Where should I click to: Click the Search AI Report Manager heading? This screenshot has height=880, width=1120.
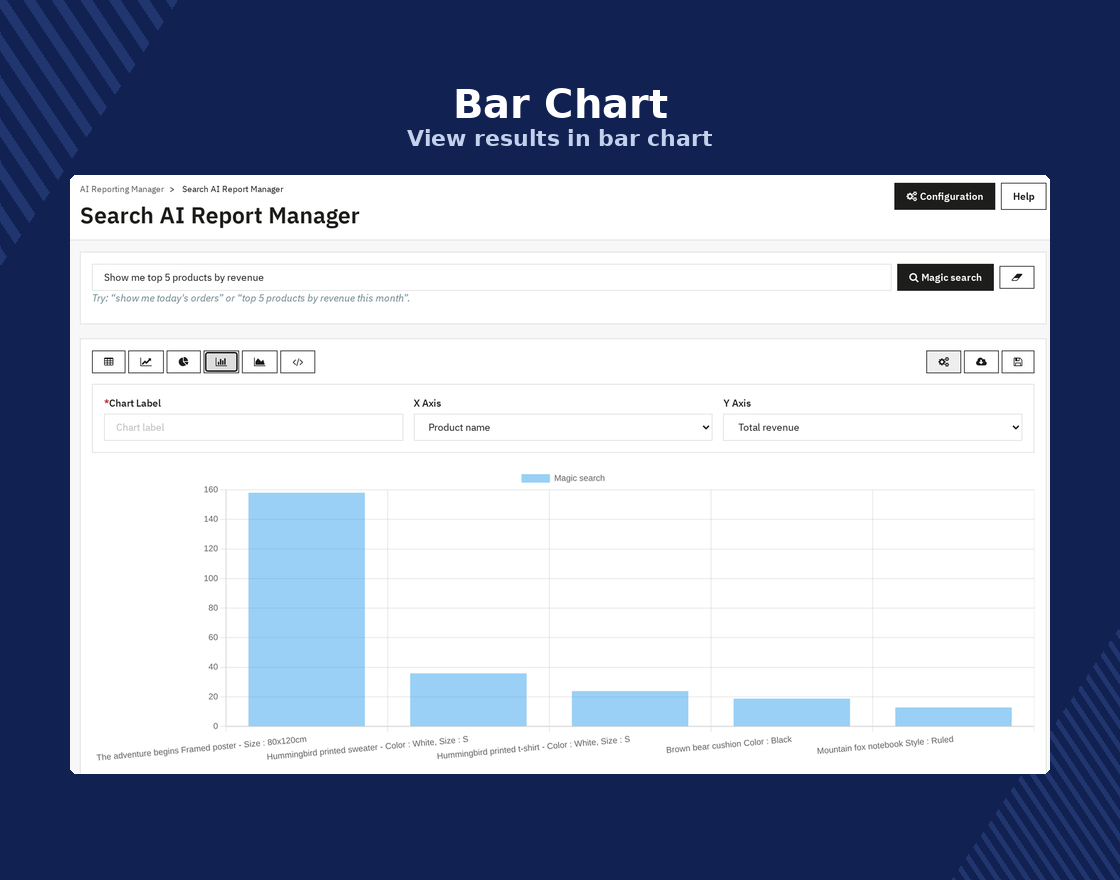coord(220,216)
